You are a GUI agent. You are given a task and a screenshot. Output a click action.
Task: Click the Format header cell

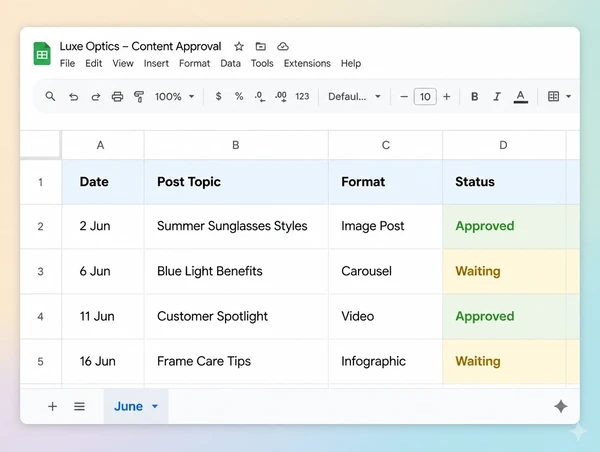(385, 182)
